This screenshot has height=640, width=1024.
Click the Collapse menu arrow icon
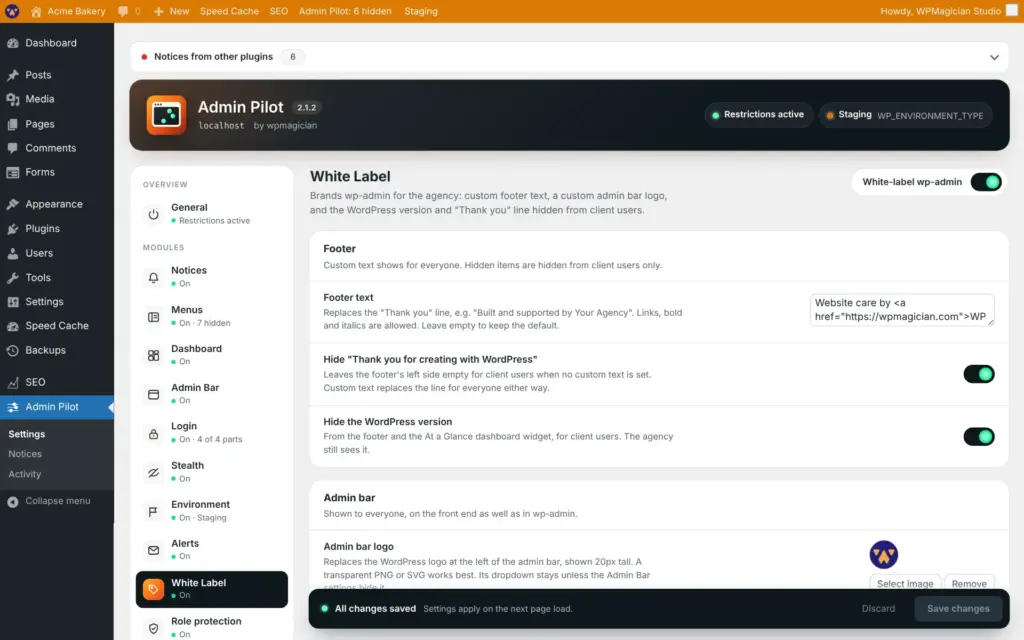point(13,502)
